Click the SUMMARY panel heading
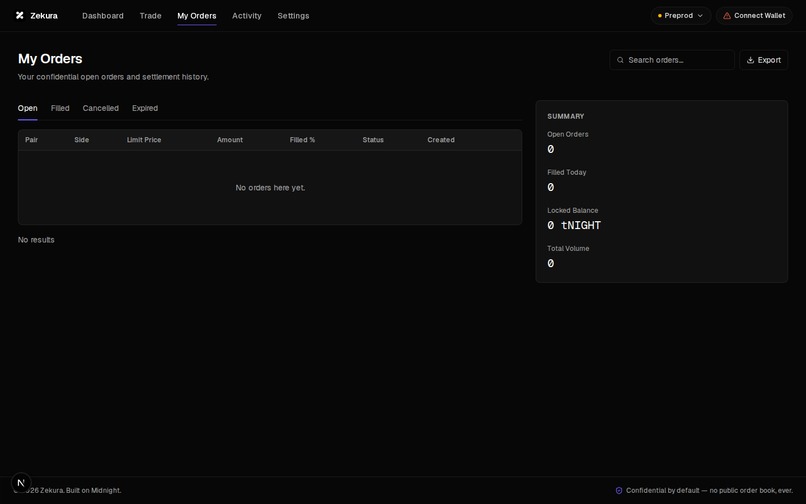The image size is (806, 504). pyautogui.click(x=566, y=116)
